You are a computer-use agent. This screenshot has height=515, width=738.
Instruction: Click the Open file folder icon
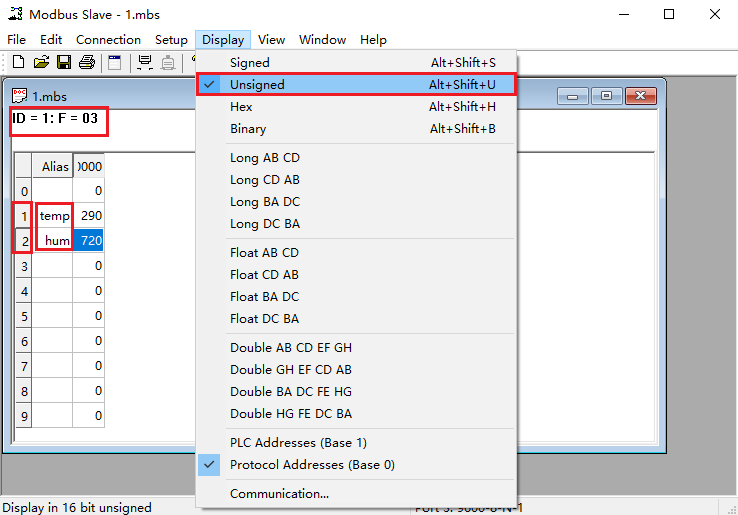tap(41, 62)
